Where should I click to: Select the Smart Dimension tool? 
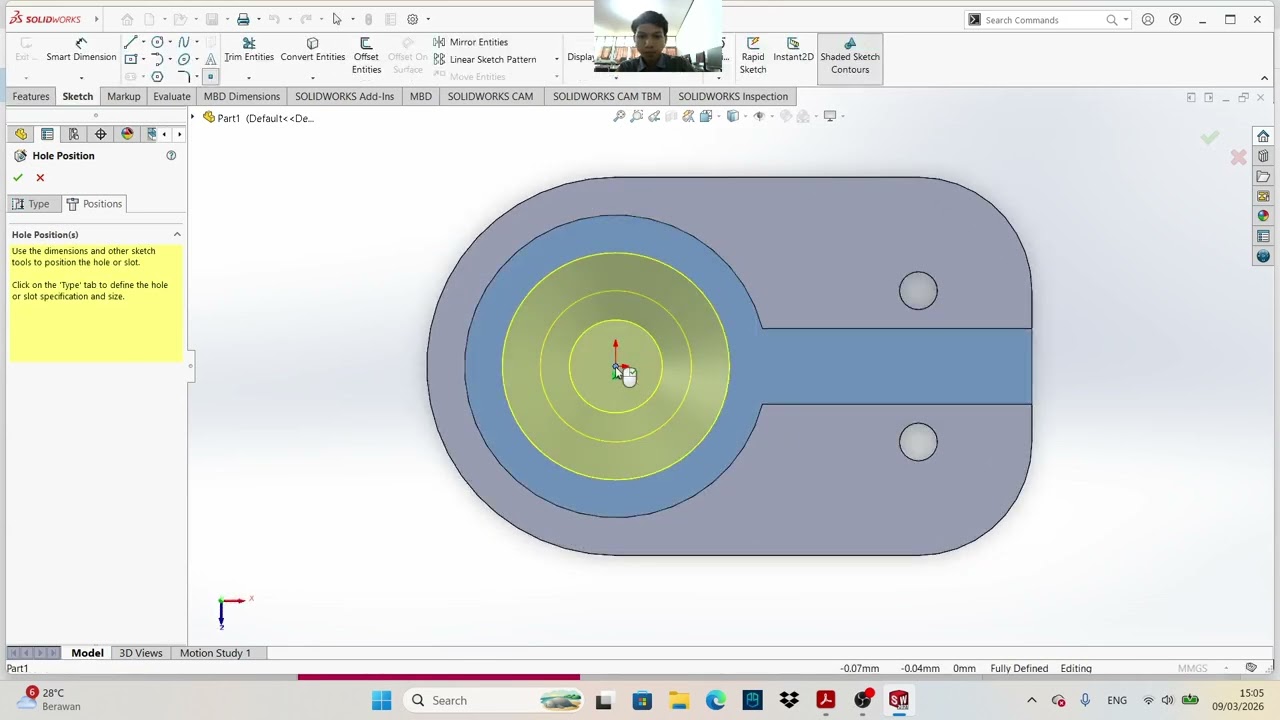pyautogui.click(x=81, y=50)
